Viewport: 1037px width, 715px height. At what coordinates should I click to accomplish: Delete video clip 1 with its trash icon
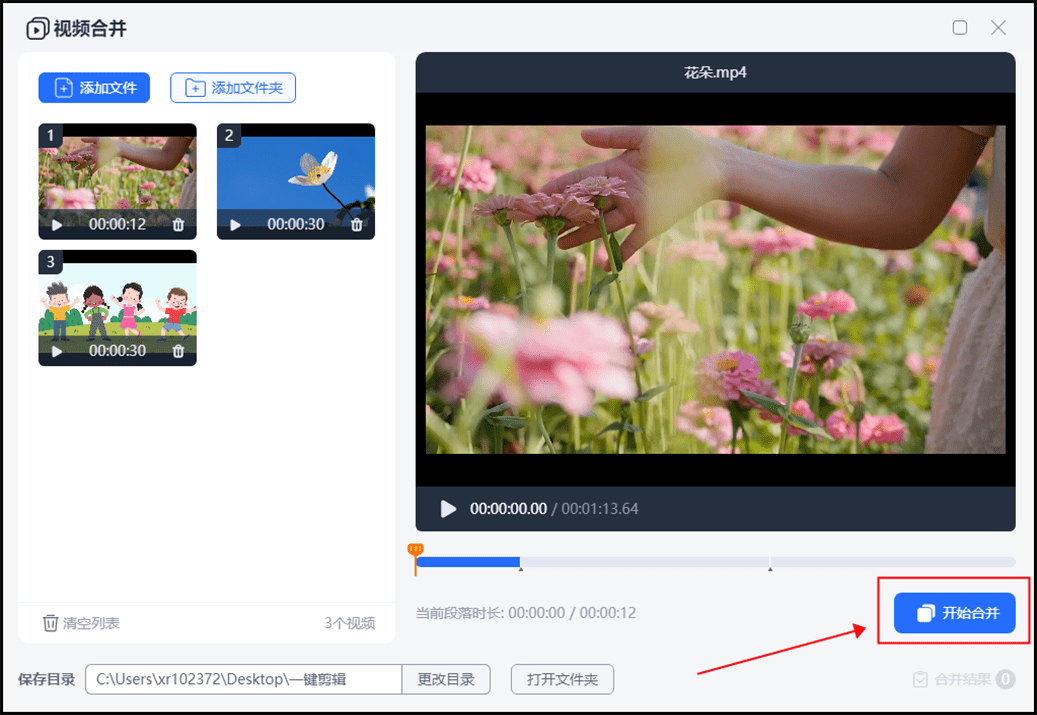tap(179, 225)
